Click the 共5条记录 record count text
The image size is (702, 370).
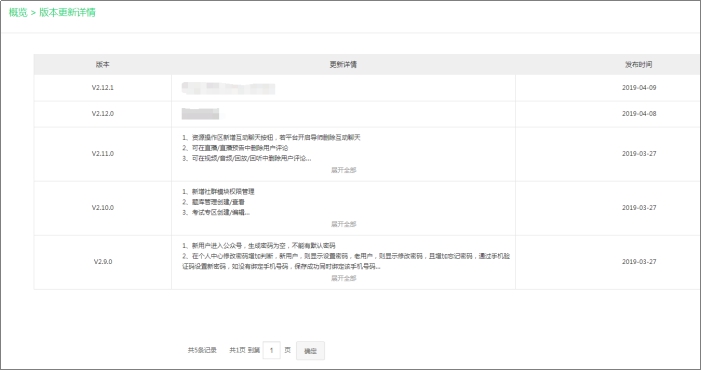(x=202, y=350)
